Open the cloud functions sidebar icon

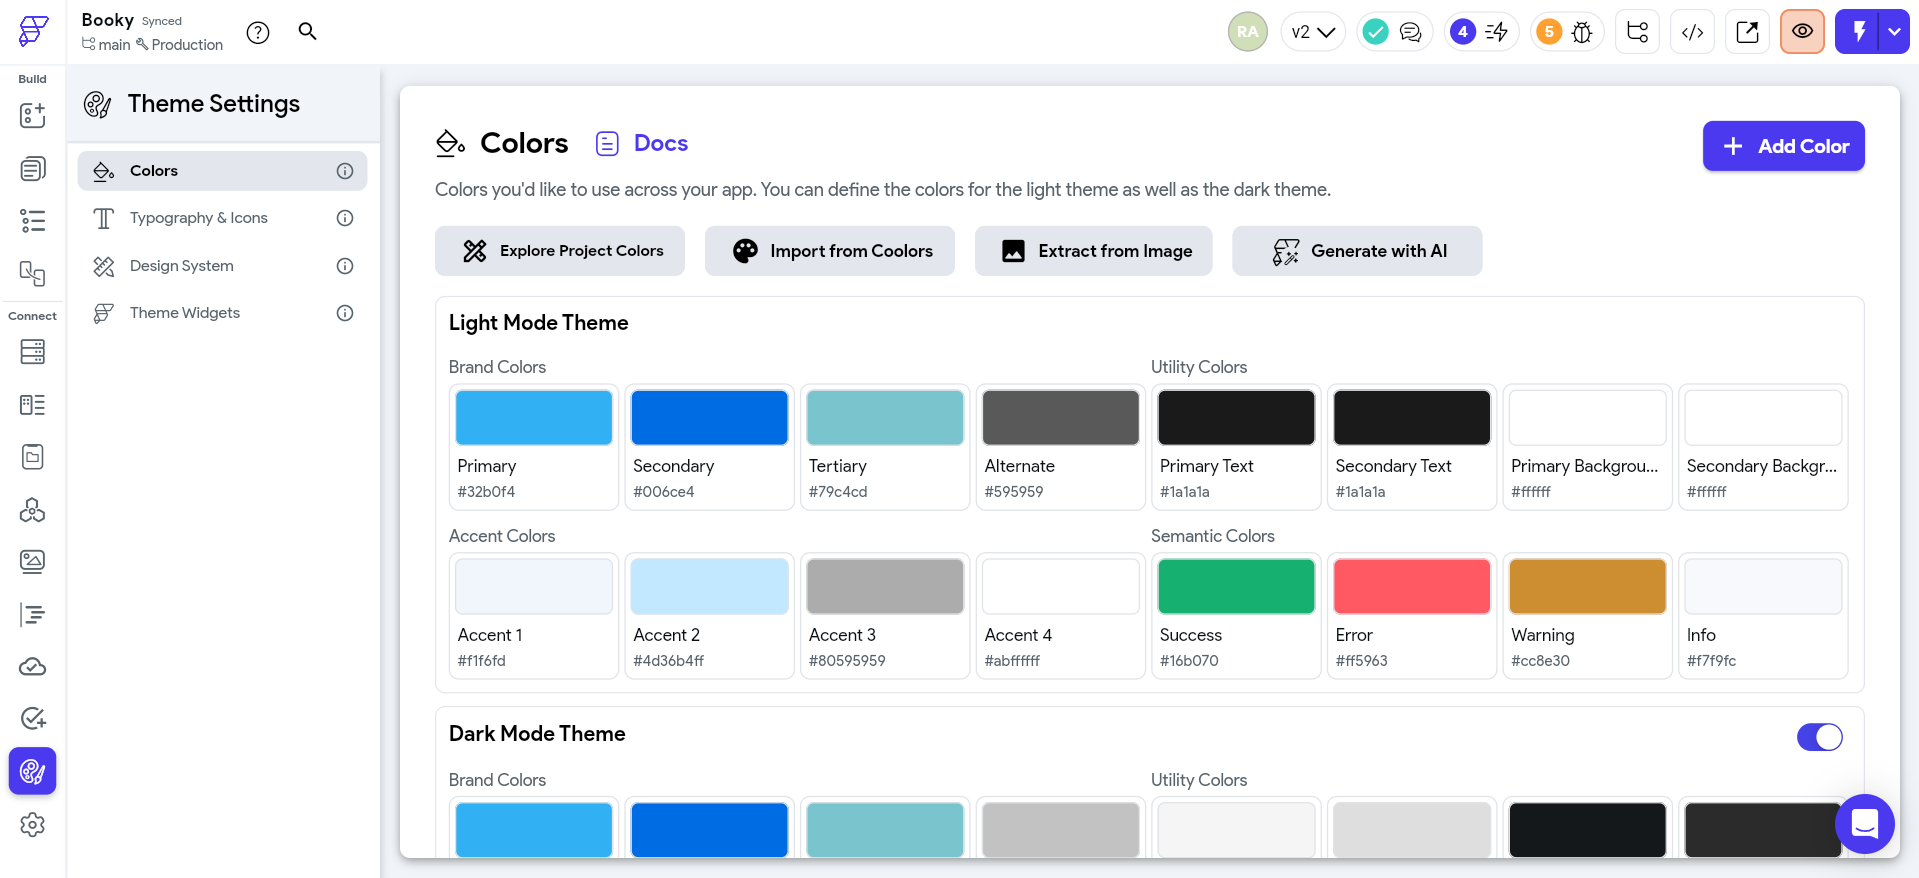tap(33, 667)
